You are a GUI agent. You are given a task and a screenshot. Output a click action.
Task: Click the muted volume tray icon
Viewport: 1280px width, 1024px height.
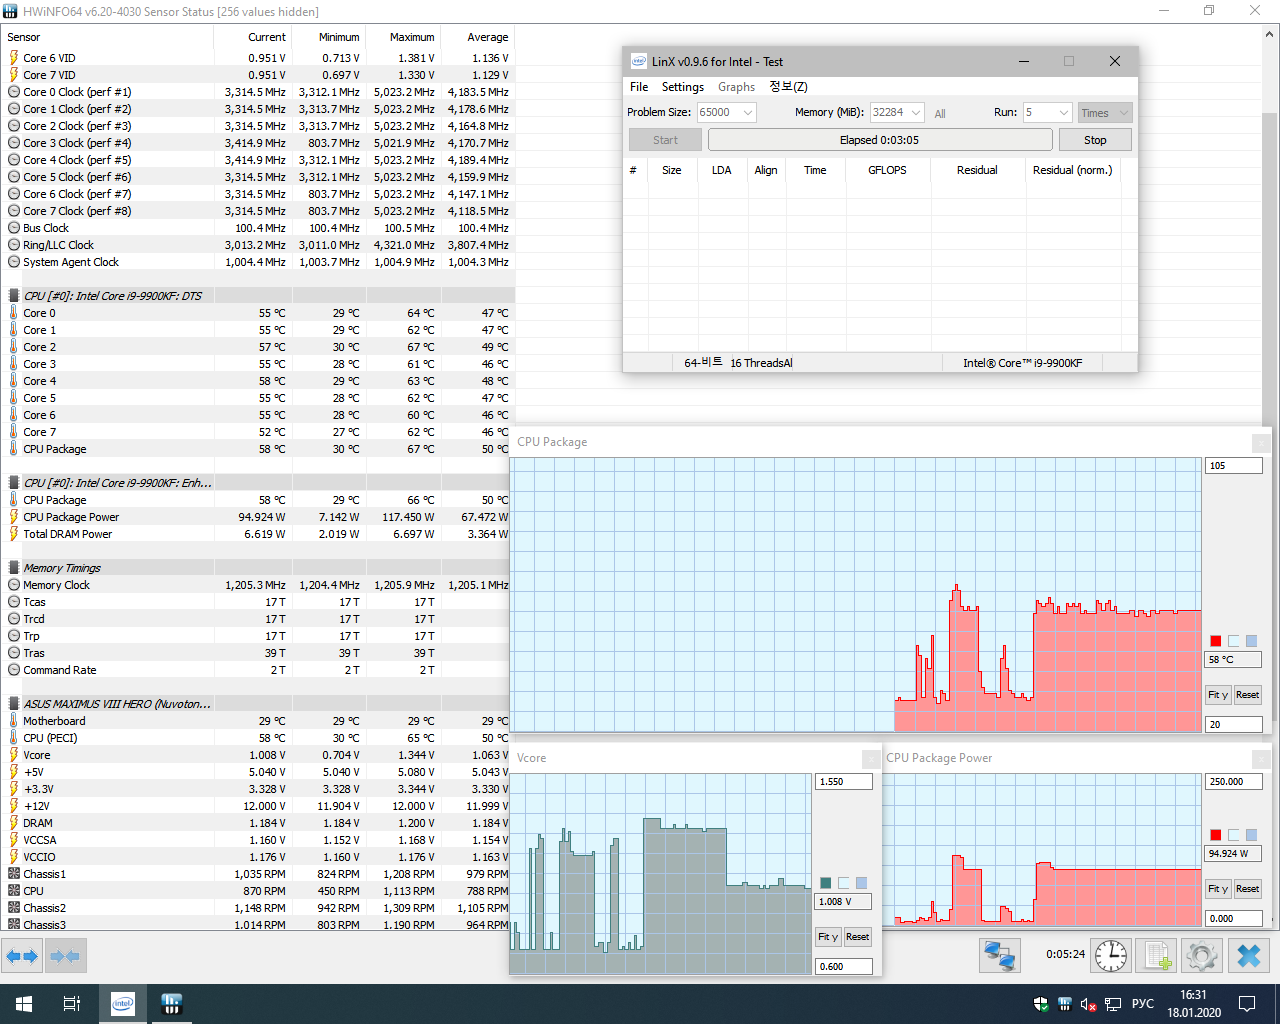1089,1004
